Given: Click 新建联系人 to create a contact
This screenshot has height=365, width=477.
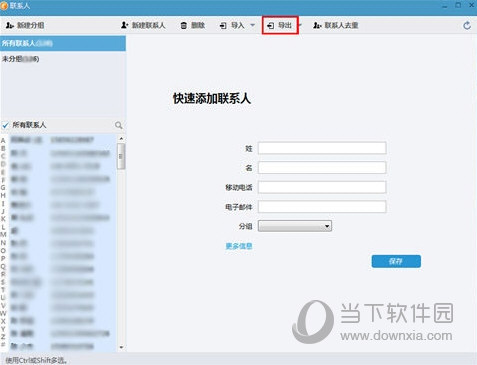Looking at the screenshot, I should pyautogui.click(x=143, y=25).
